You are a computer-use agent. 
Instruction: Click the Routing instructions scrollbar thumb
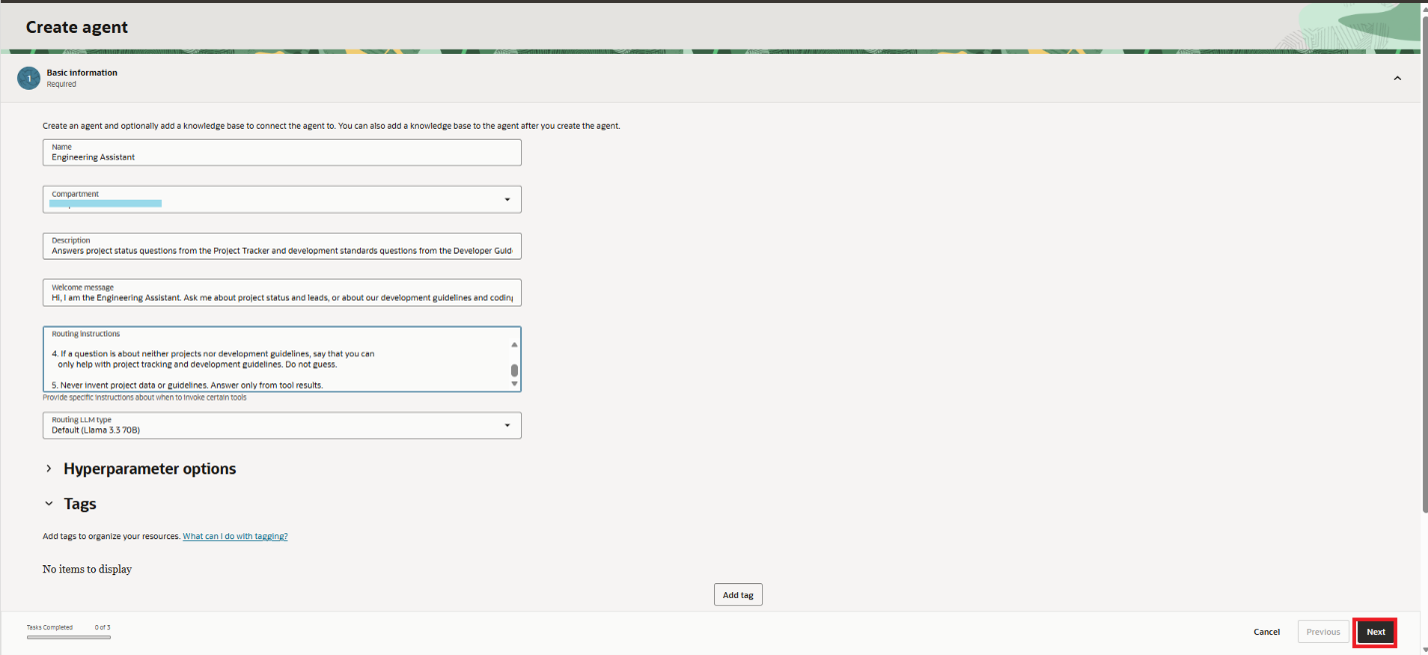click(x=515, y=370)
